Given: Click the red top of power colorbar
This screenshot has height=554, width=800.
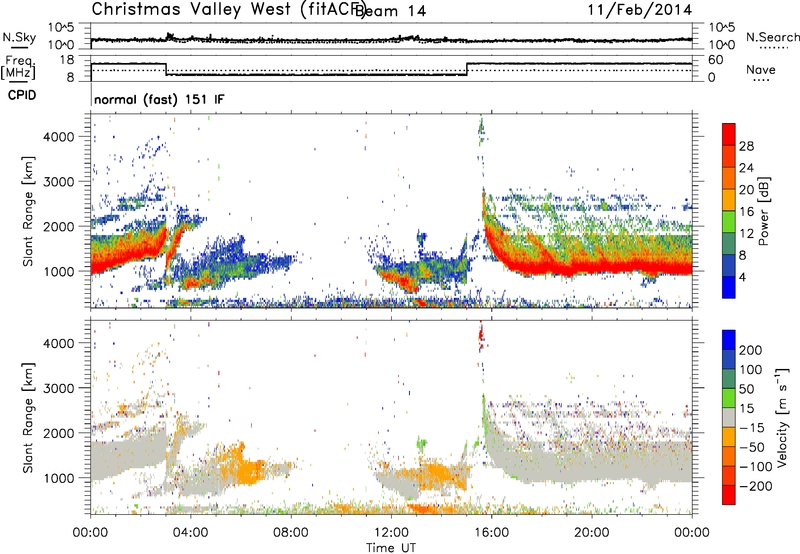Looking at the screenshot, I should 729,134.
